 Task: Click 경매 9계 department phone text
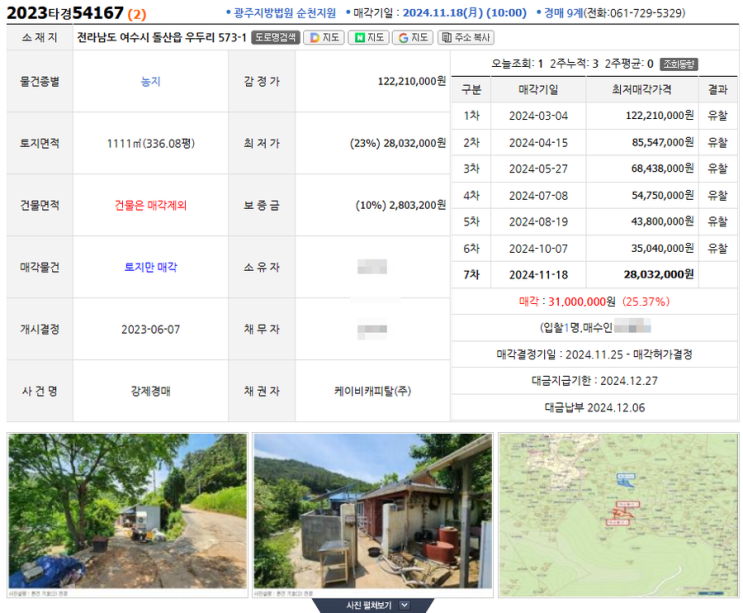614,13
